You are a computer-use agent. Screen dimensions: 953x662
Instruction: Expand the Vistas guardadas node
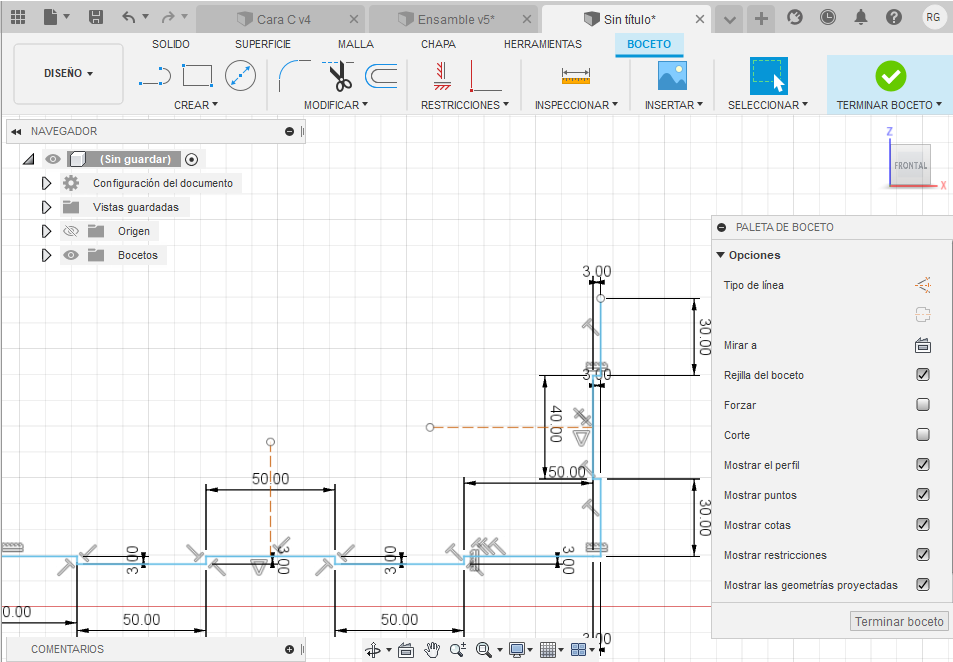point(46,207)
